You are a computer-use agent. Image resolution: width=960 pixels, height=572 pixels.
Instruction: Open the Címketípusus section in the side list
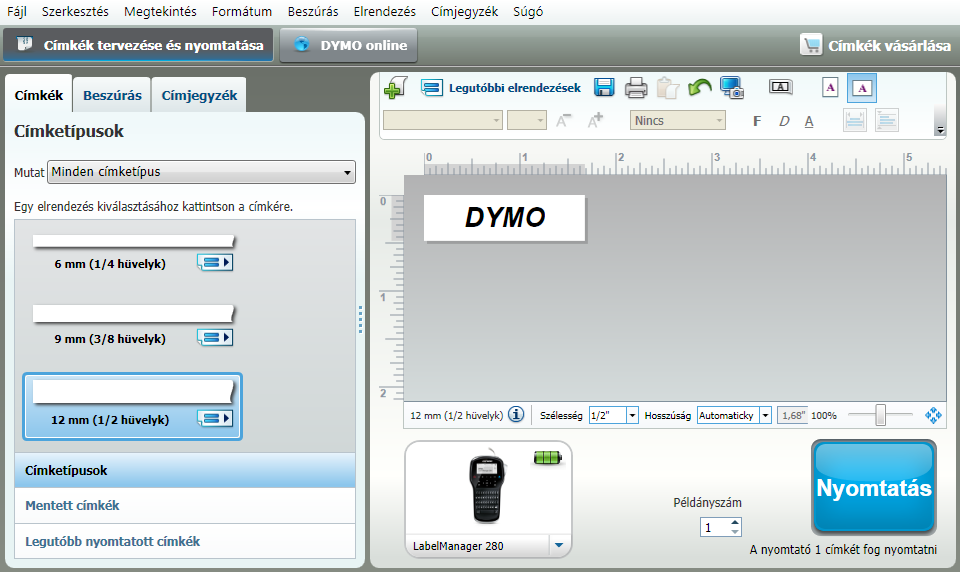pos(185,470)
